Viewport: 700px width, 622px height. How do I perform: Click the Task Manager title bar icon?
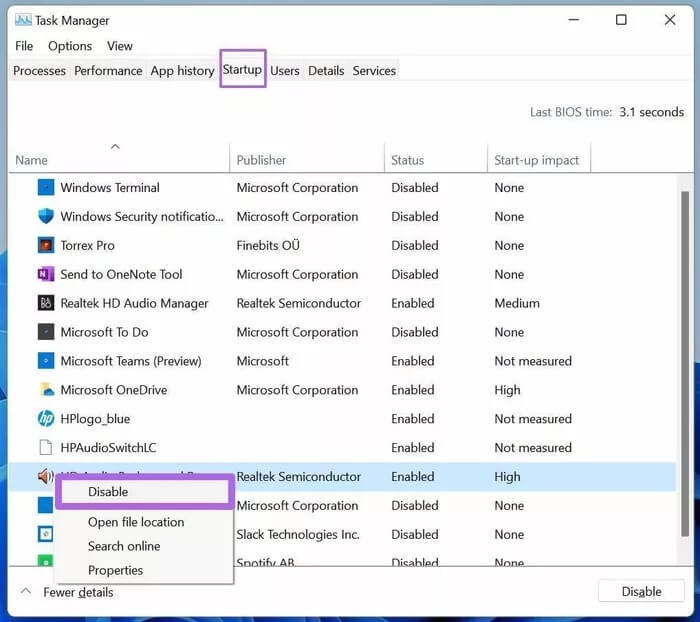pos(23,20)
